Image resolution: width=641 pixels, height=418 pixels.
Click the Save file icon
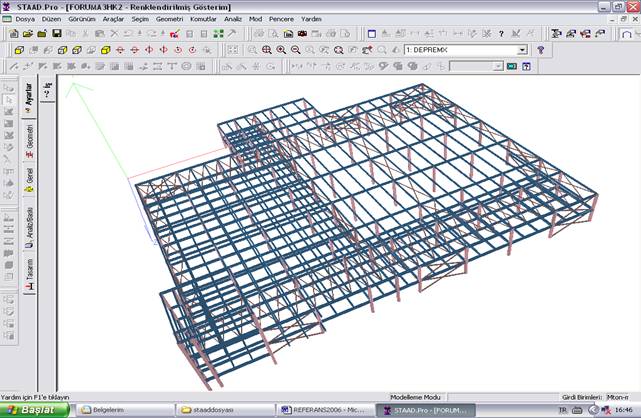click(56, 33)
